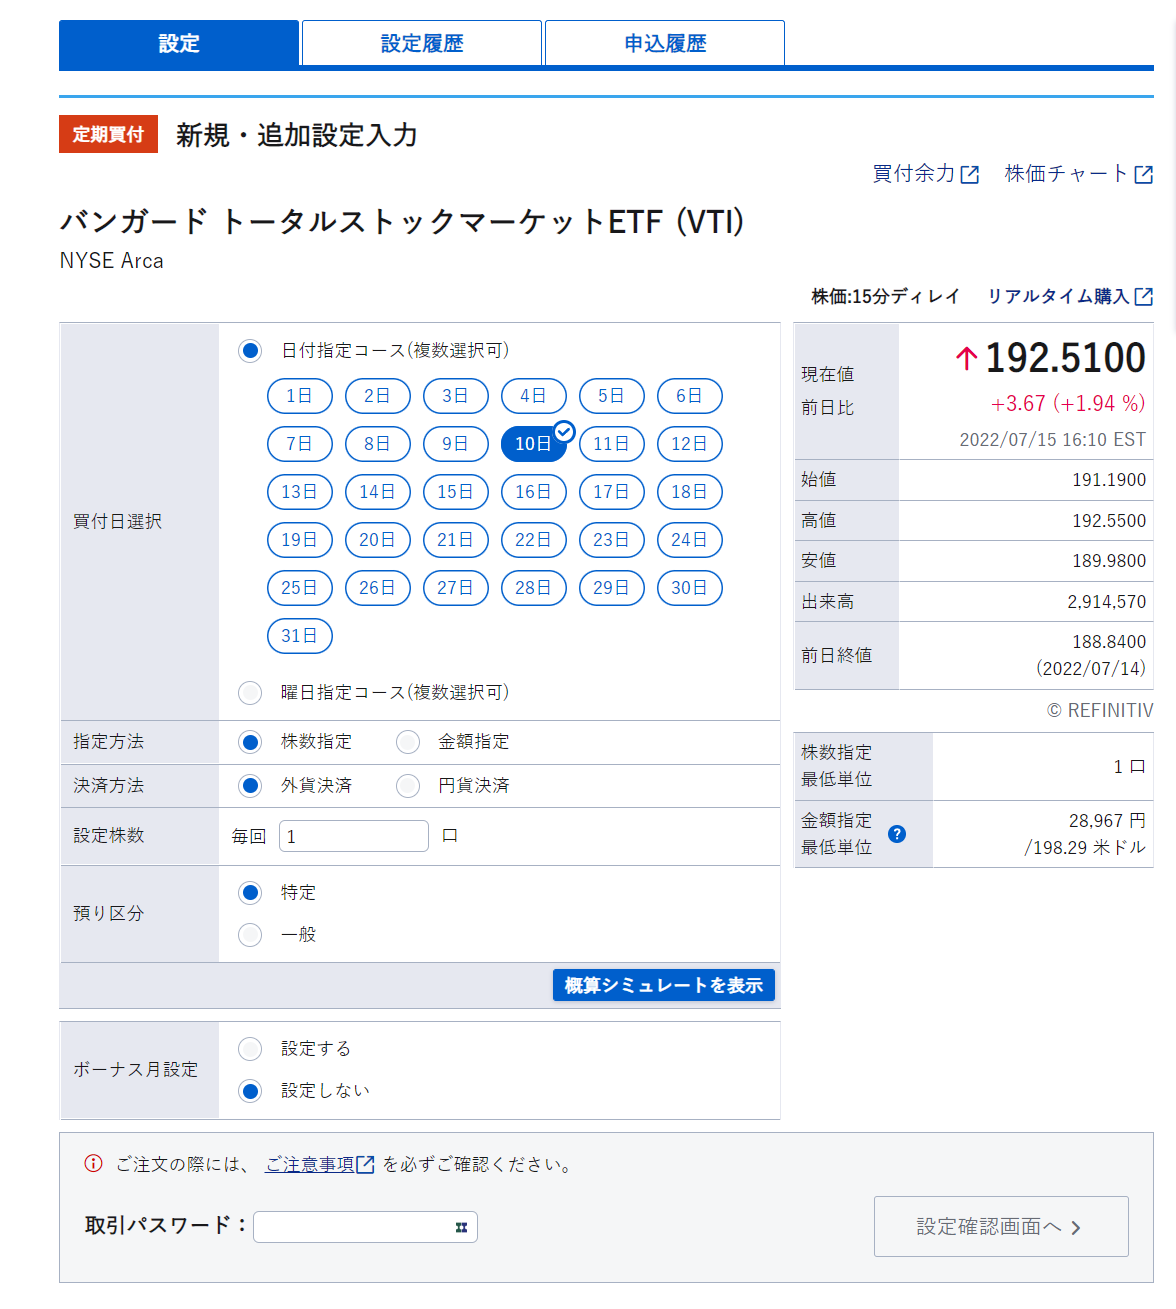Image resolution: width=1176 pixels, height=1309 pixels.
Task: Open リアルタイム購入 external link icon
Action: [1144, 297]
